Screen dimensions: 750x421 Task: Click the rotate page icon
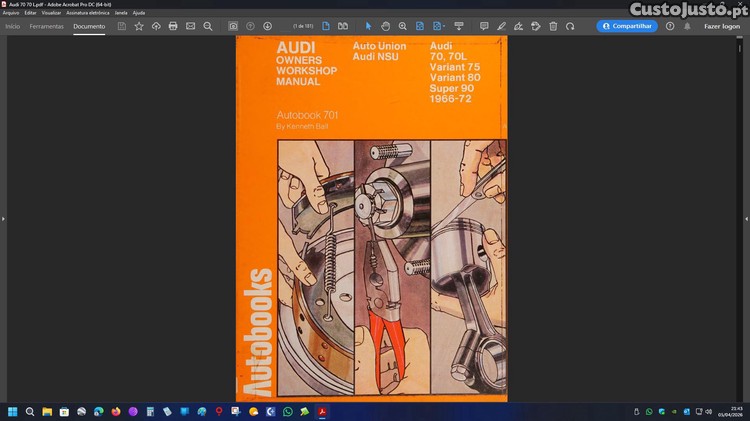[x=570, y=26]
